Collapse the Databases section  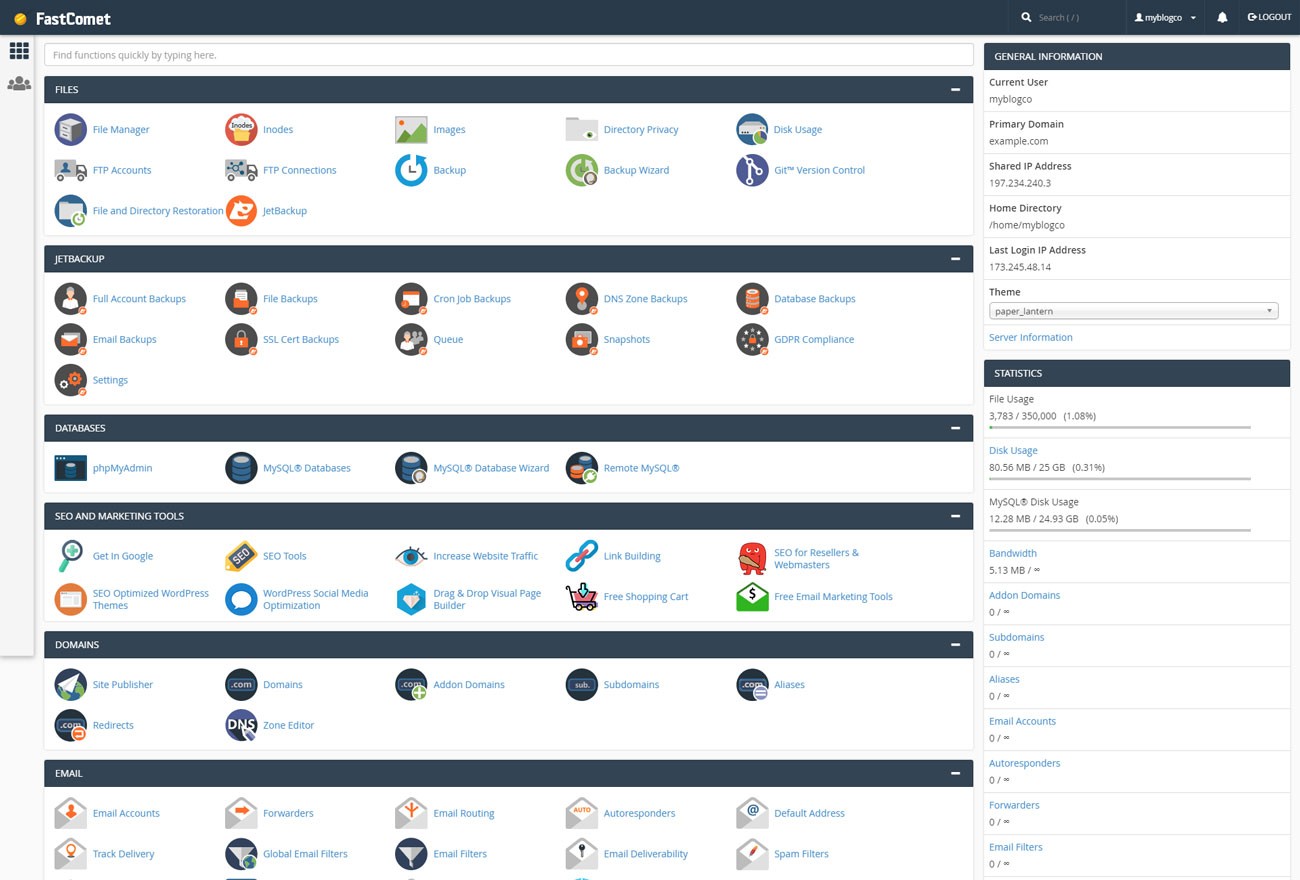click(x=955, y=428)
